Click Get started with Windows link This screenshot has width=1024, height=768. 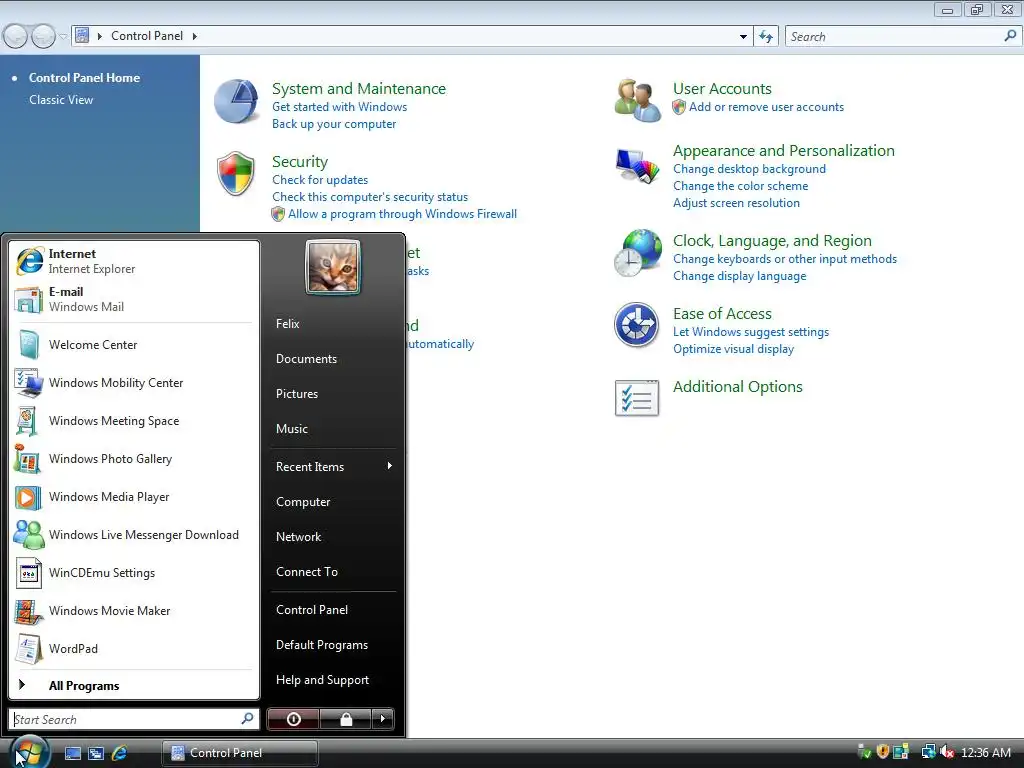click(340, 107)
